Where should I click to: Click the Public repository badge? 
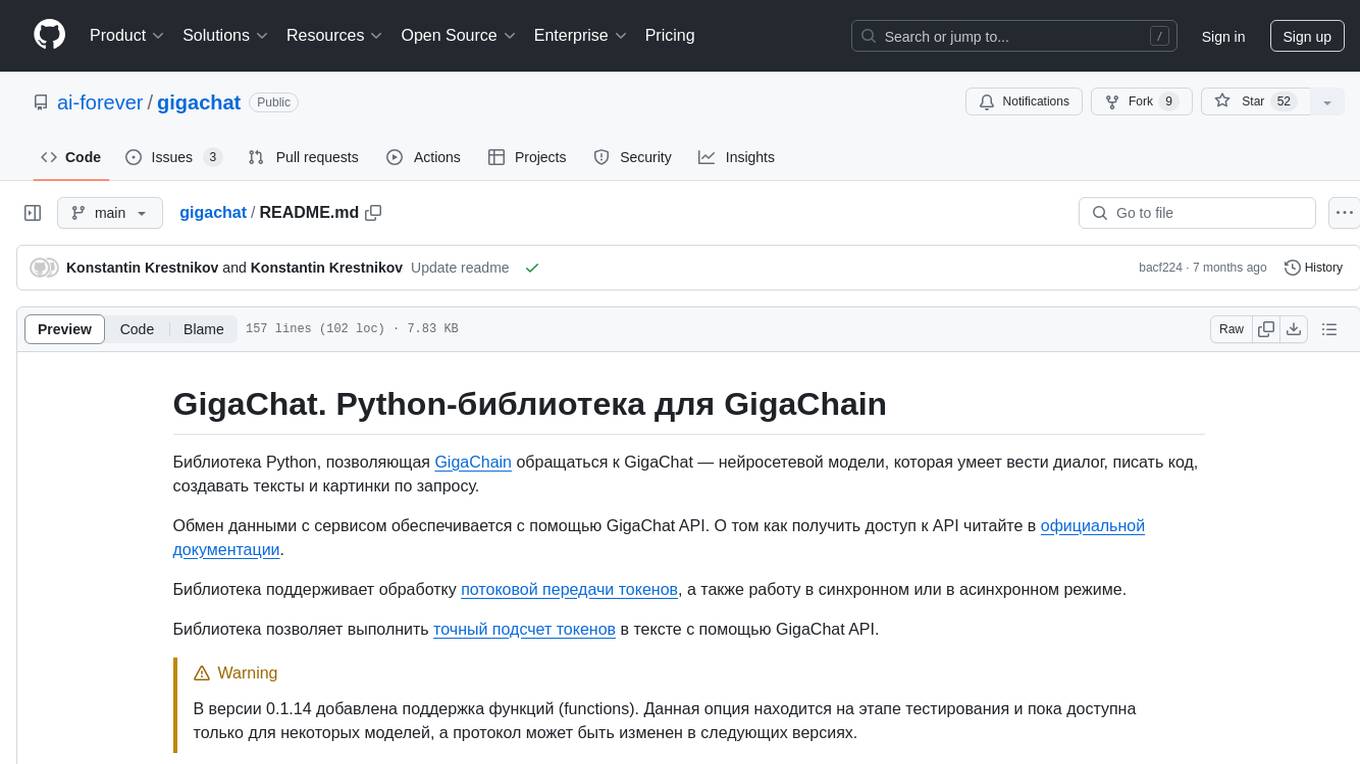(273, 102)
